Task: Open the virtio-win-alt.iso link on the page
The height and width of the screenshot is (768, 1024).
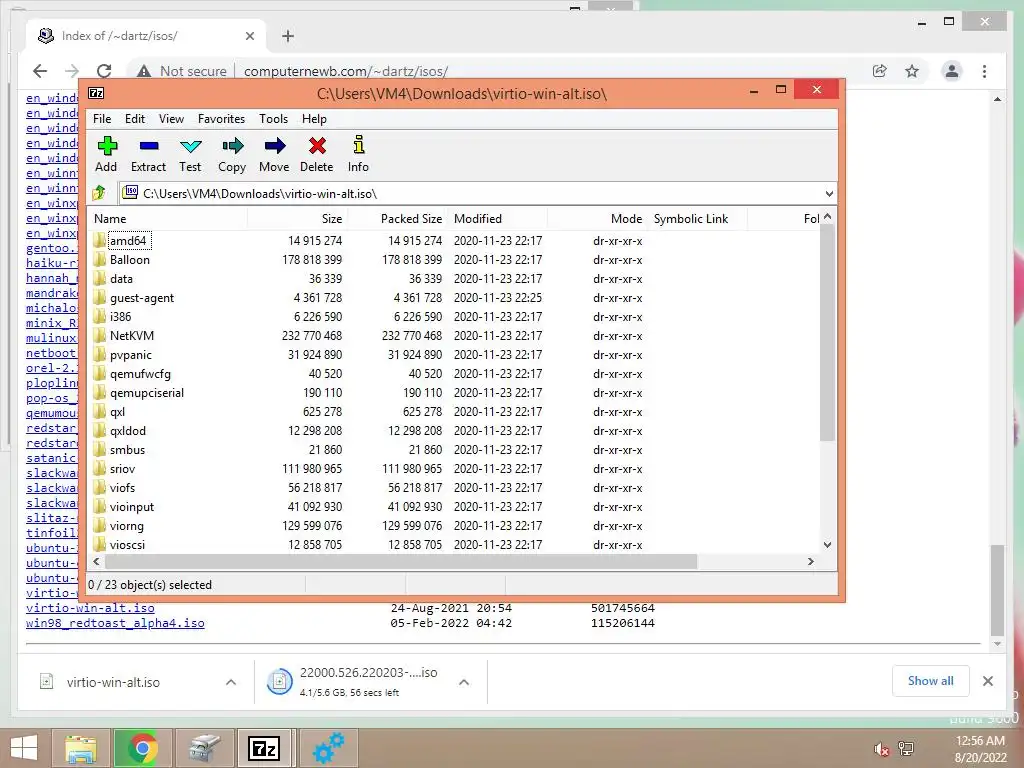Action: [90, 608]
